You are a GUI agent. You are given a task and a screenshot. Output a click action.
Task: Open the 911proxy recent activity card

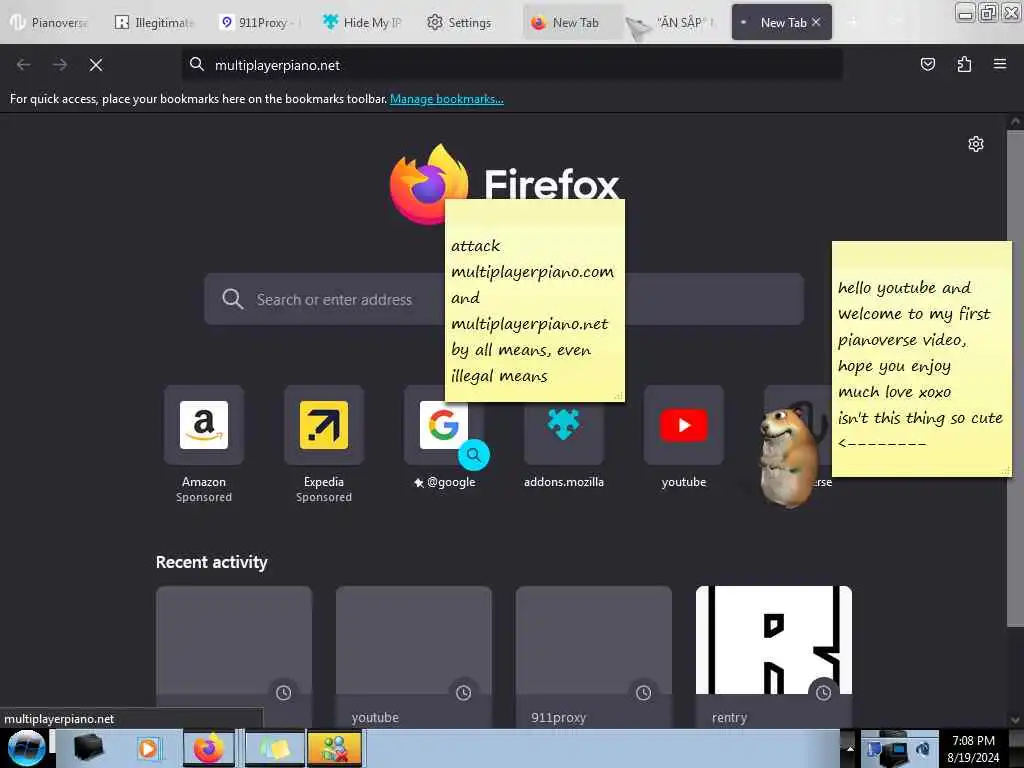[x=594, y=656]
